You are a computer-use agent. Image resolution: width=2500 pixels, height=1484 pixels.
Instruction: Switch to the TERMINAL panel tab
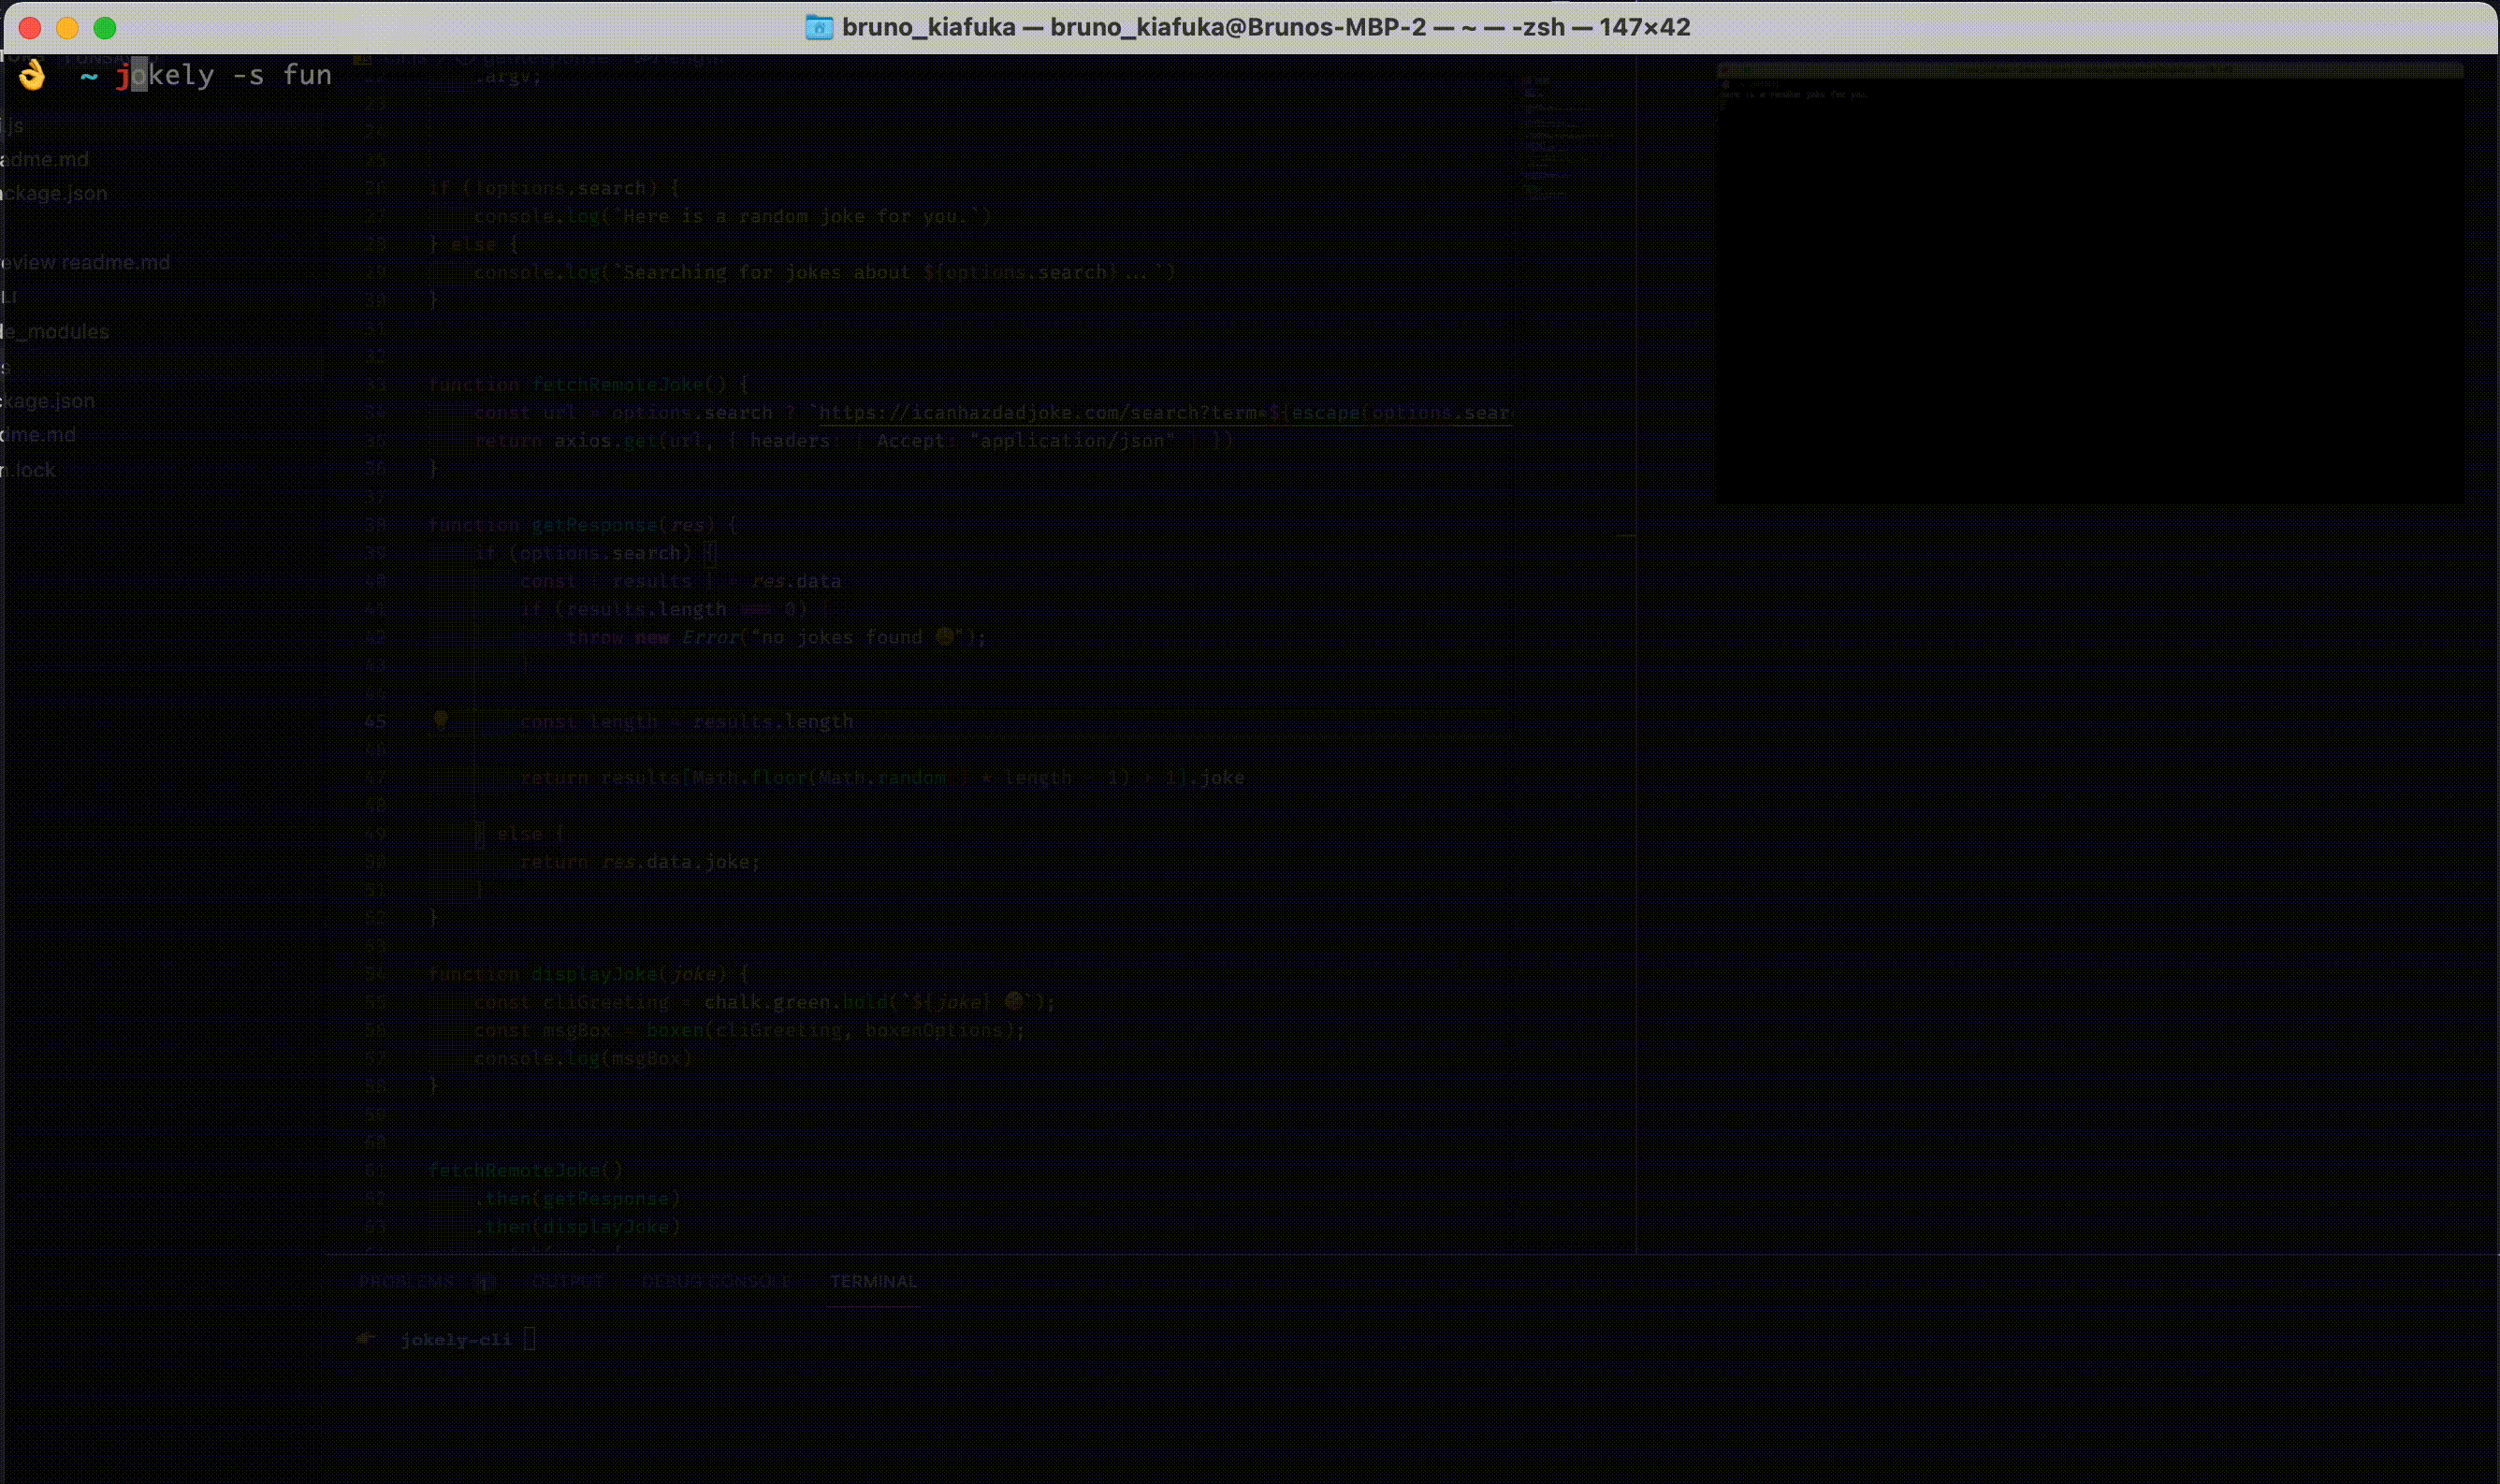(873, 1282)
